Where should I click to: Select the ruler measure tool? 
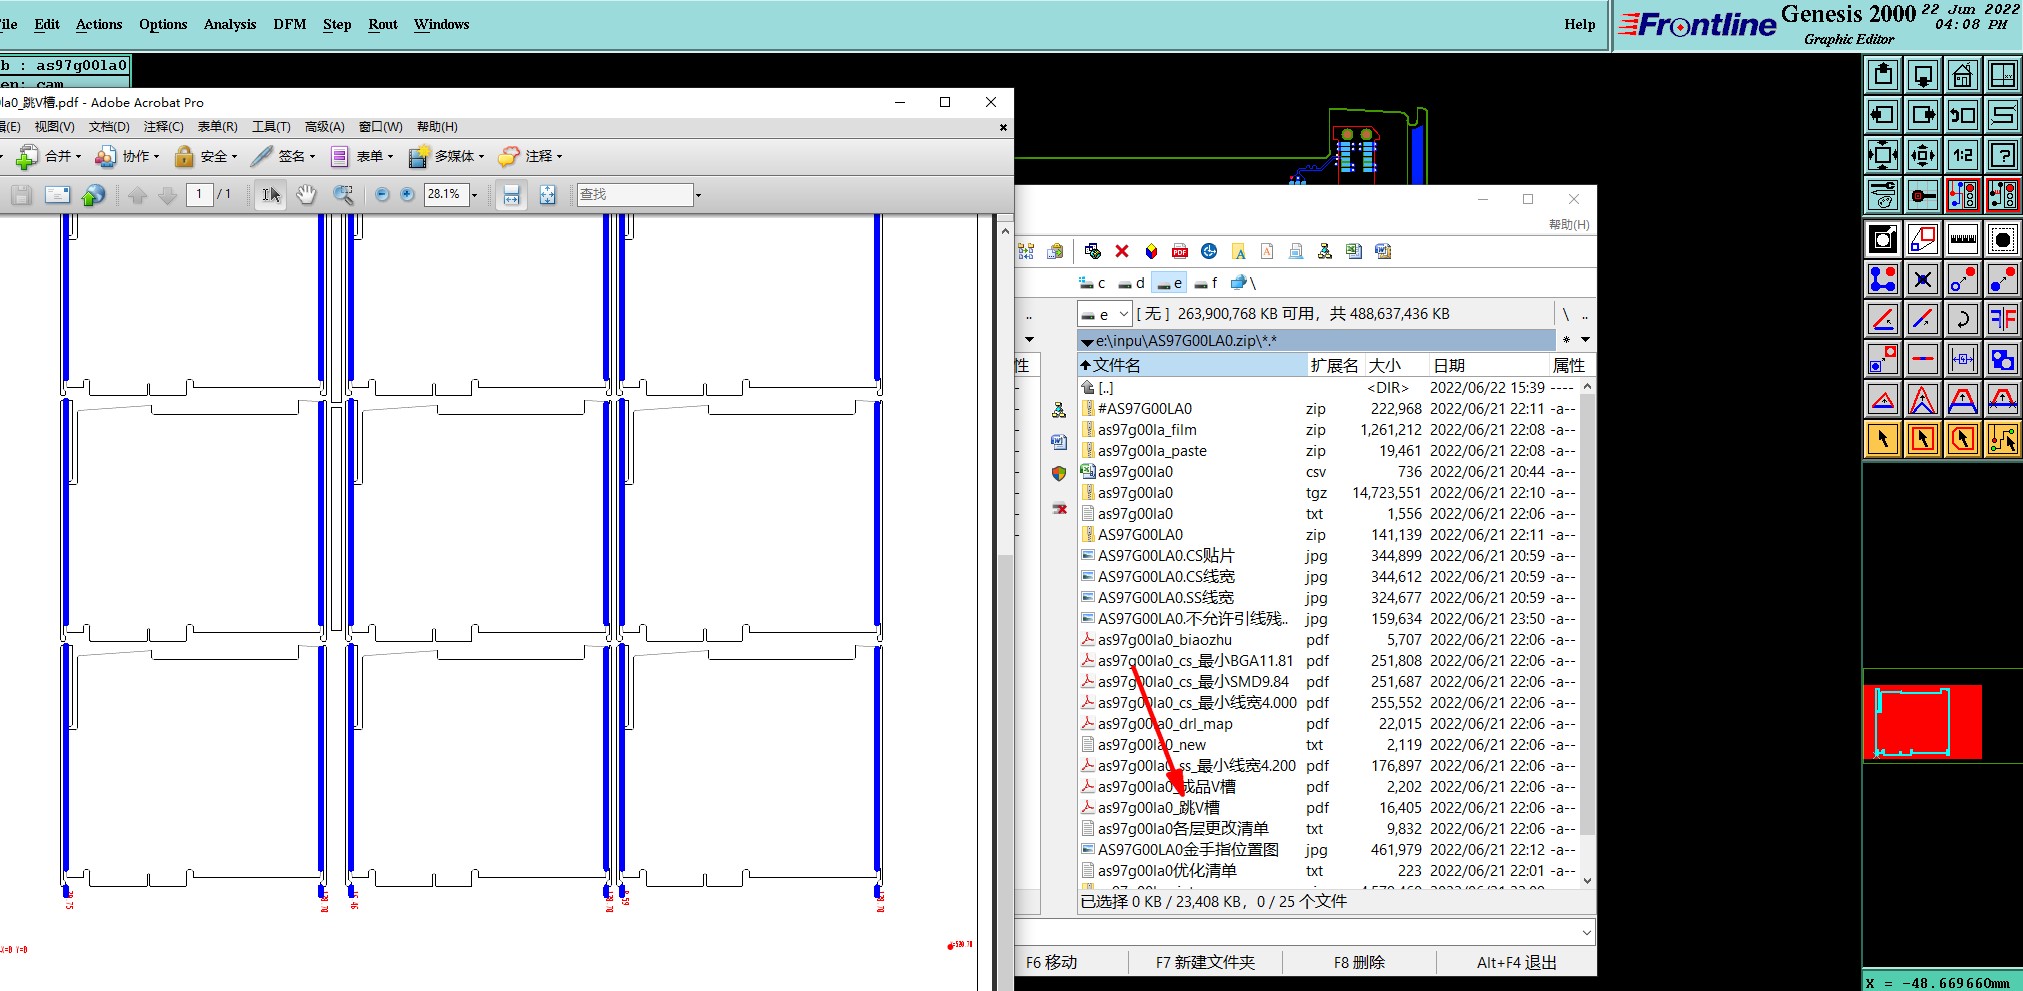[x=1962, y=239]
